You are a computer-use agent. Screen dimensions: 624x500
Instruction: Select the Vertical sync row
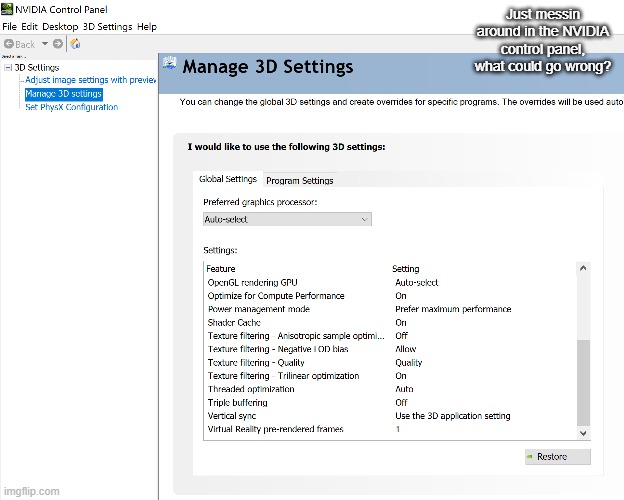[x=390, y=416]
